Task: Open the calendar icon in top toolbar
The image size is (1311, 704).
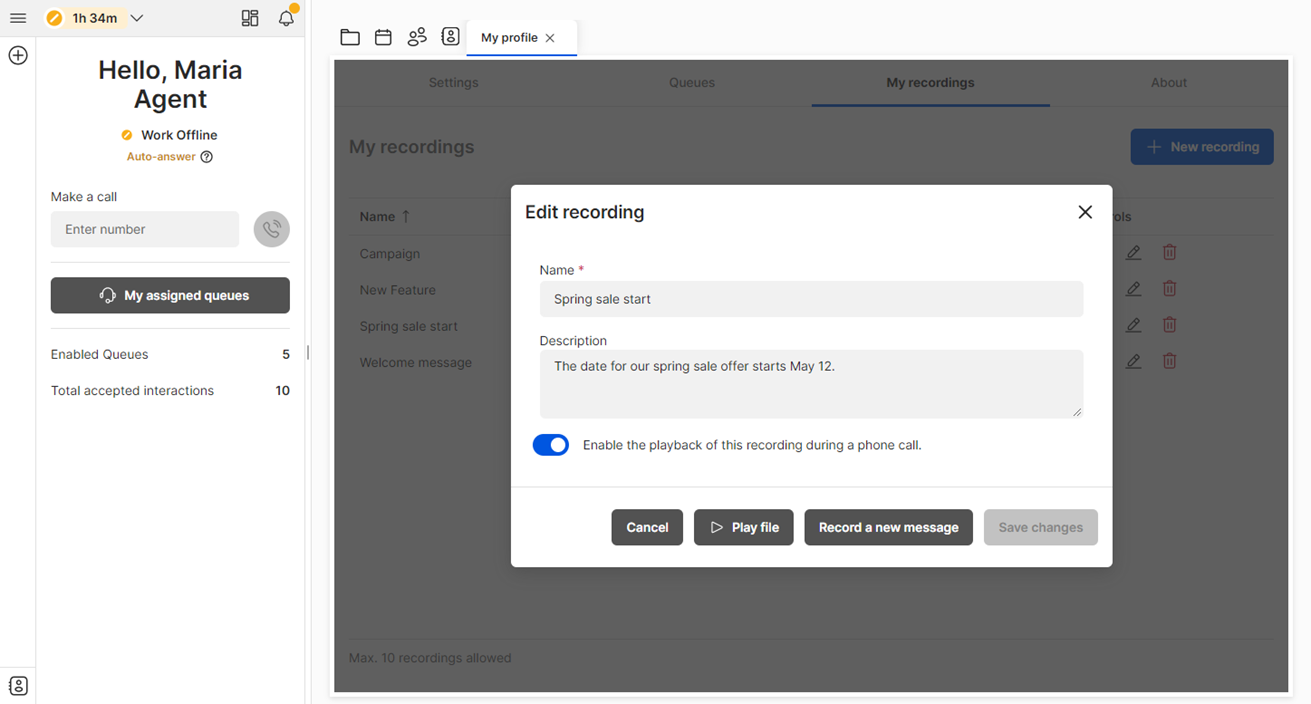Action: [x=383, y=37]
